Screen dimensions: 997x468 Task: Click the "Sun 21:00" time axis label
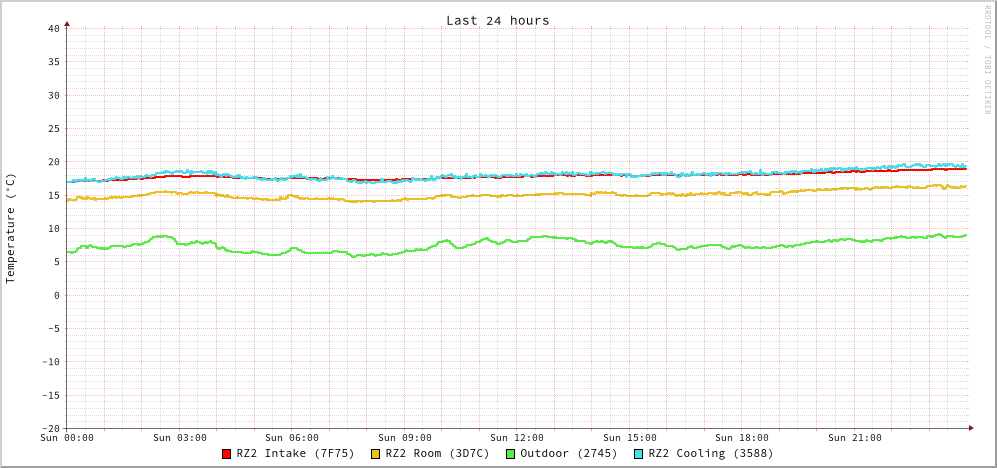[x=855, y=438]
